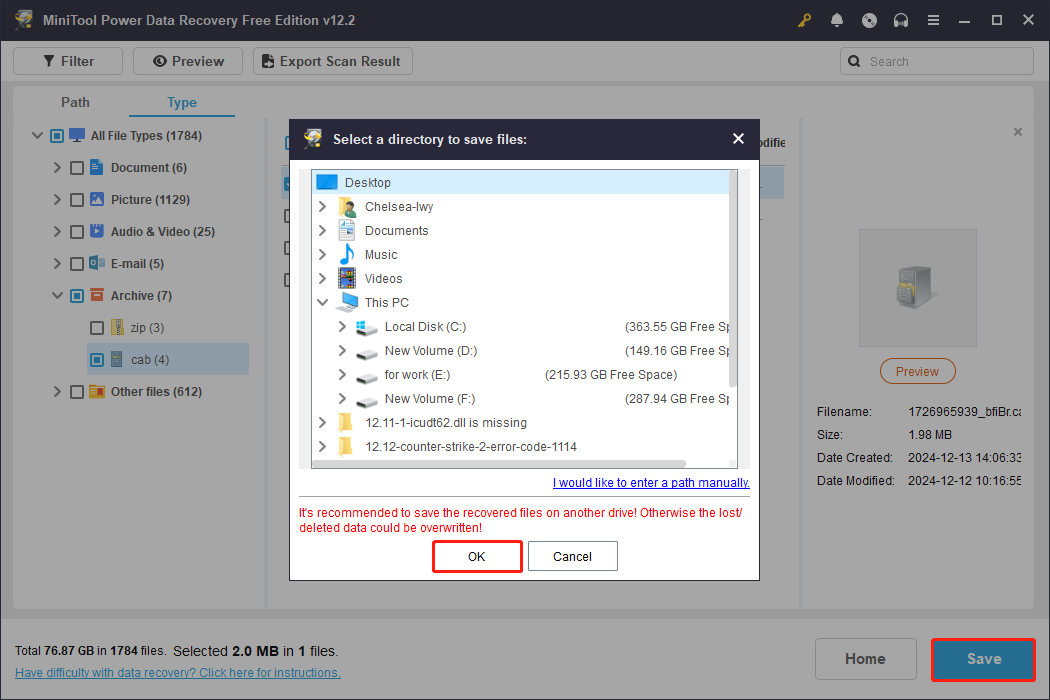Open the notifications bell icon

(x=836, y=20)
